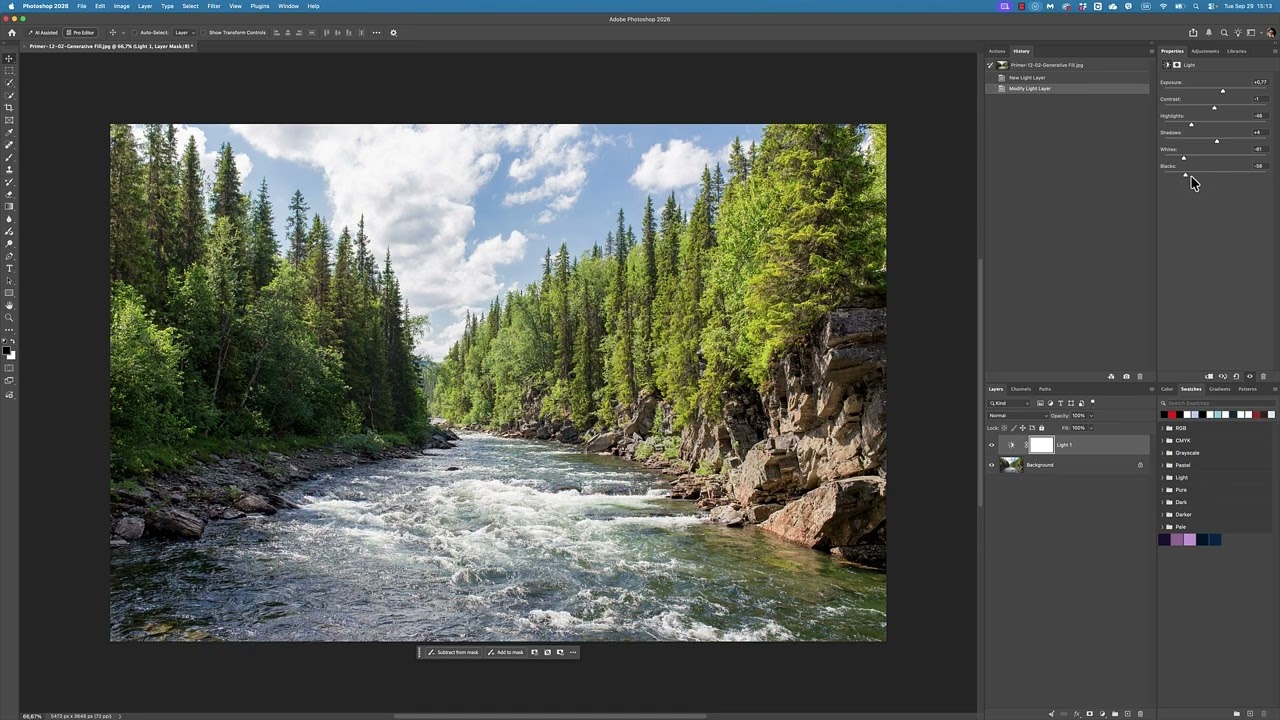1280x720 pixels.
Task: Select the Hand tool
Action: (x=10, y=305)
